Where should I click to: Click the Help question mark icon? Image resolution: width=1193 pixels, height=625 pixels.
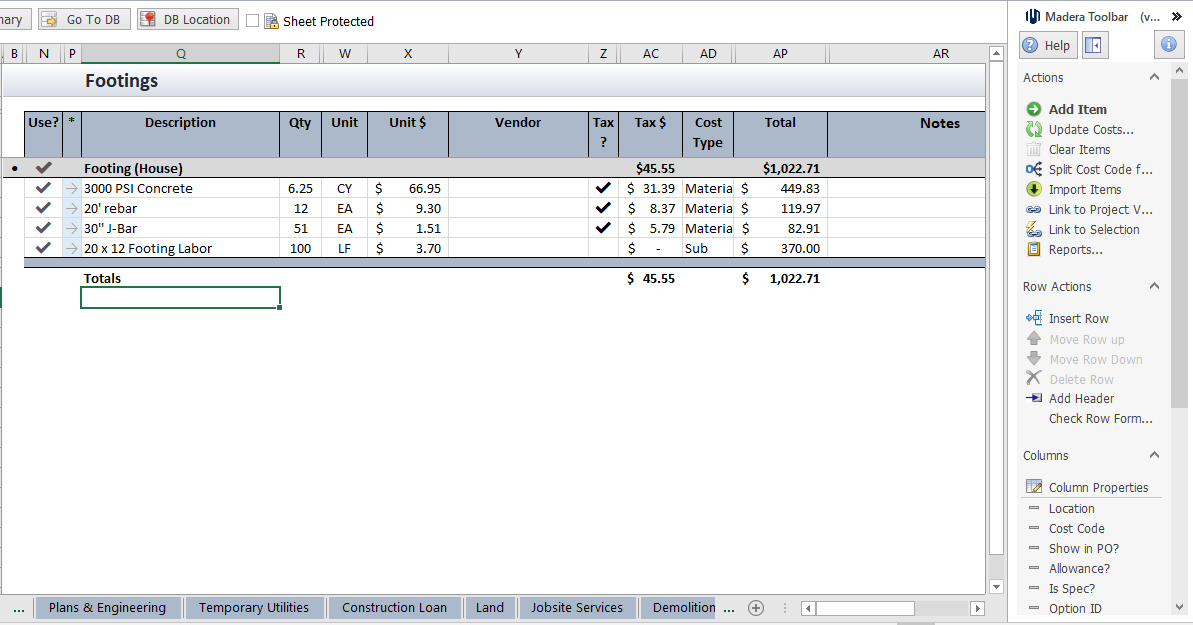coord(1030,45)
